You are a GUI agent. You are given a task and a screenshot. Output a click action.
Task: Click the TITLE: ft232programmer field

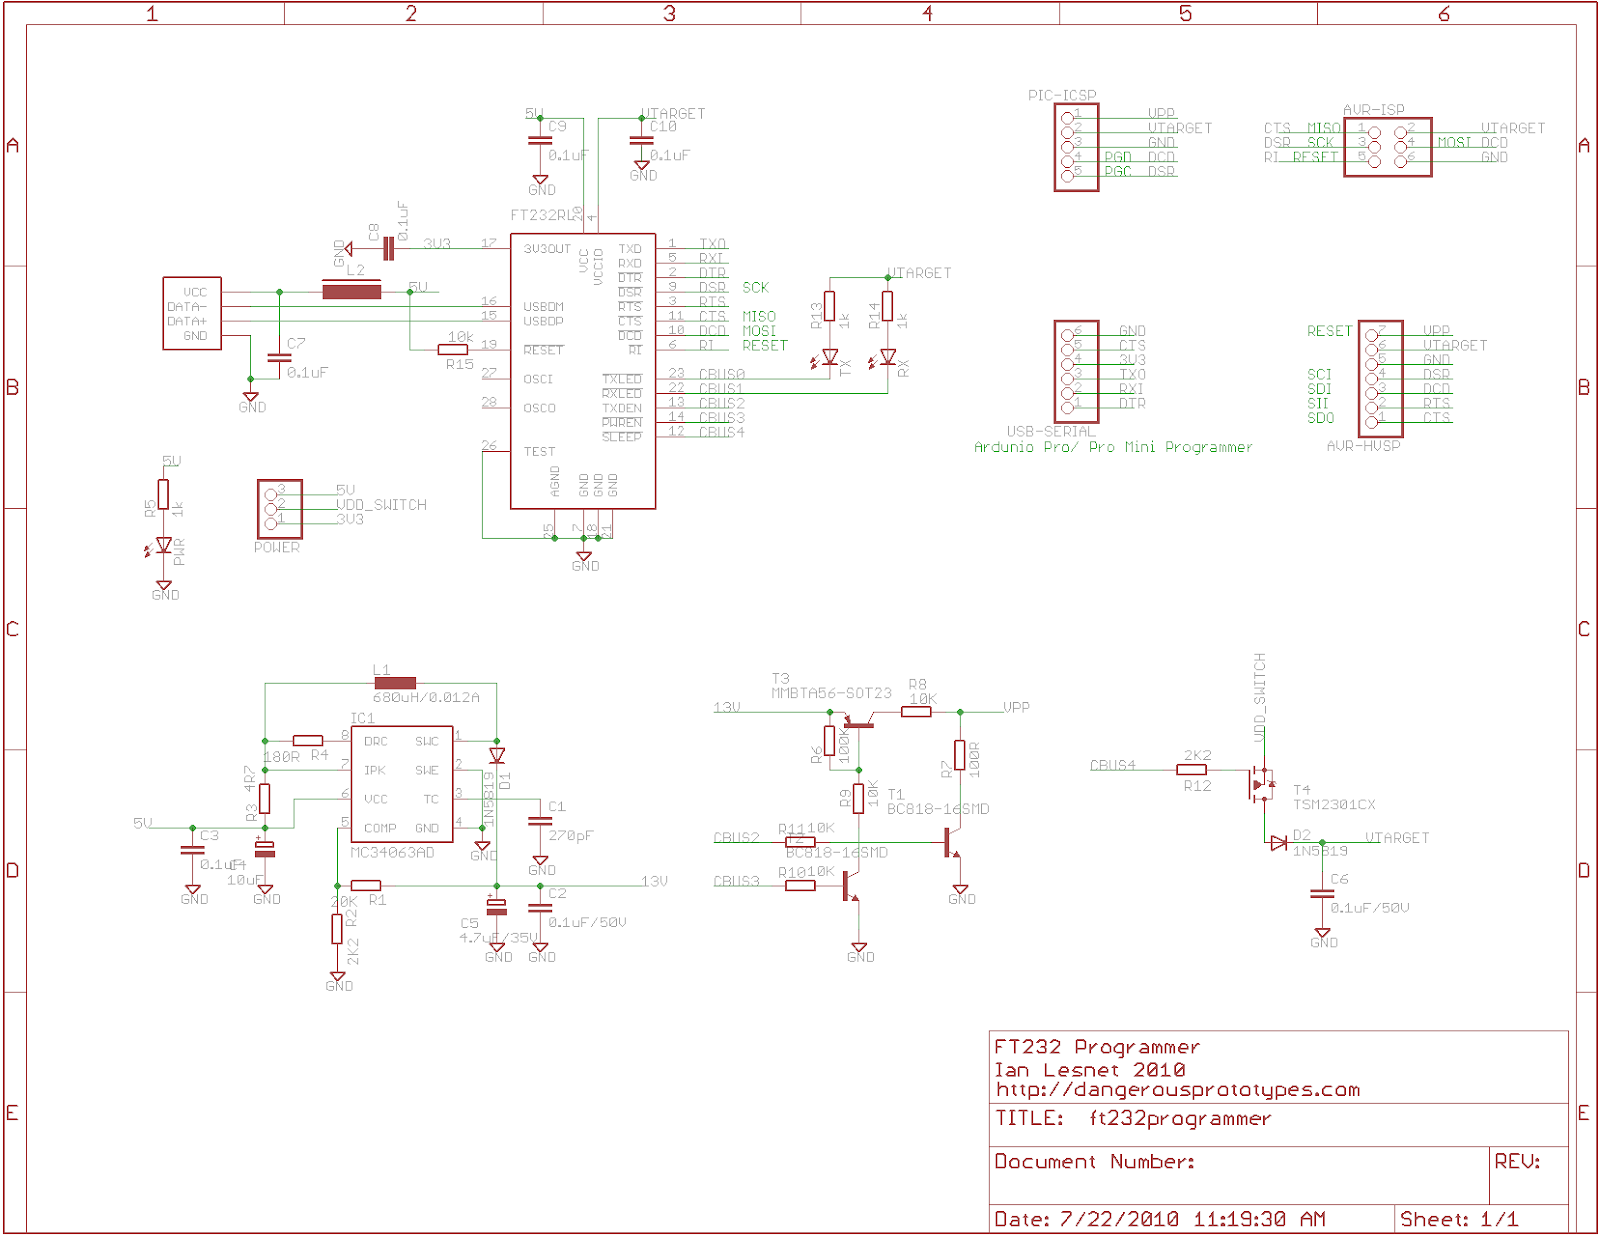(x=1133, y=1118)
